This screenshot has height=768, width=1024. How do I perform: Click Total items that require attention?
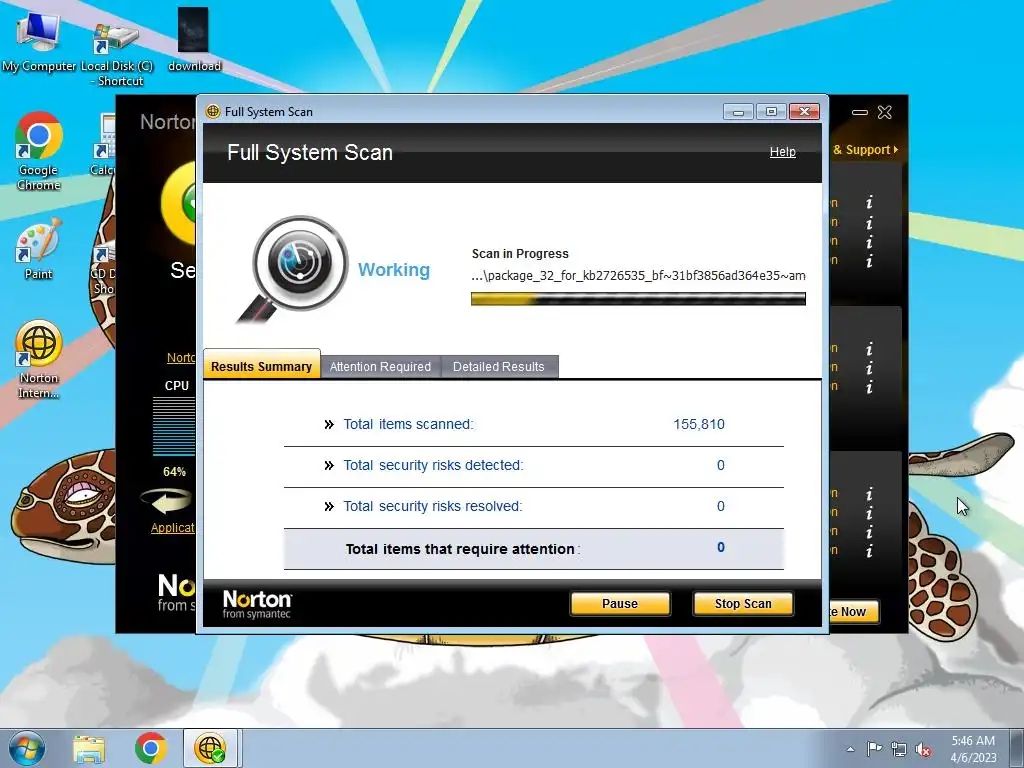(x=462, y=549)
